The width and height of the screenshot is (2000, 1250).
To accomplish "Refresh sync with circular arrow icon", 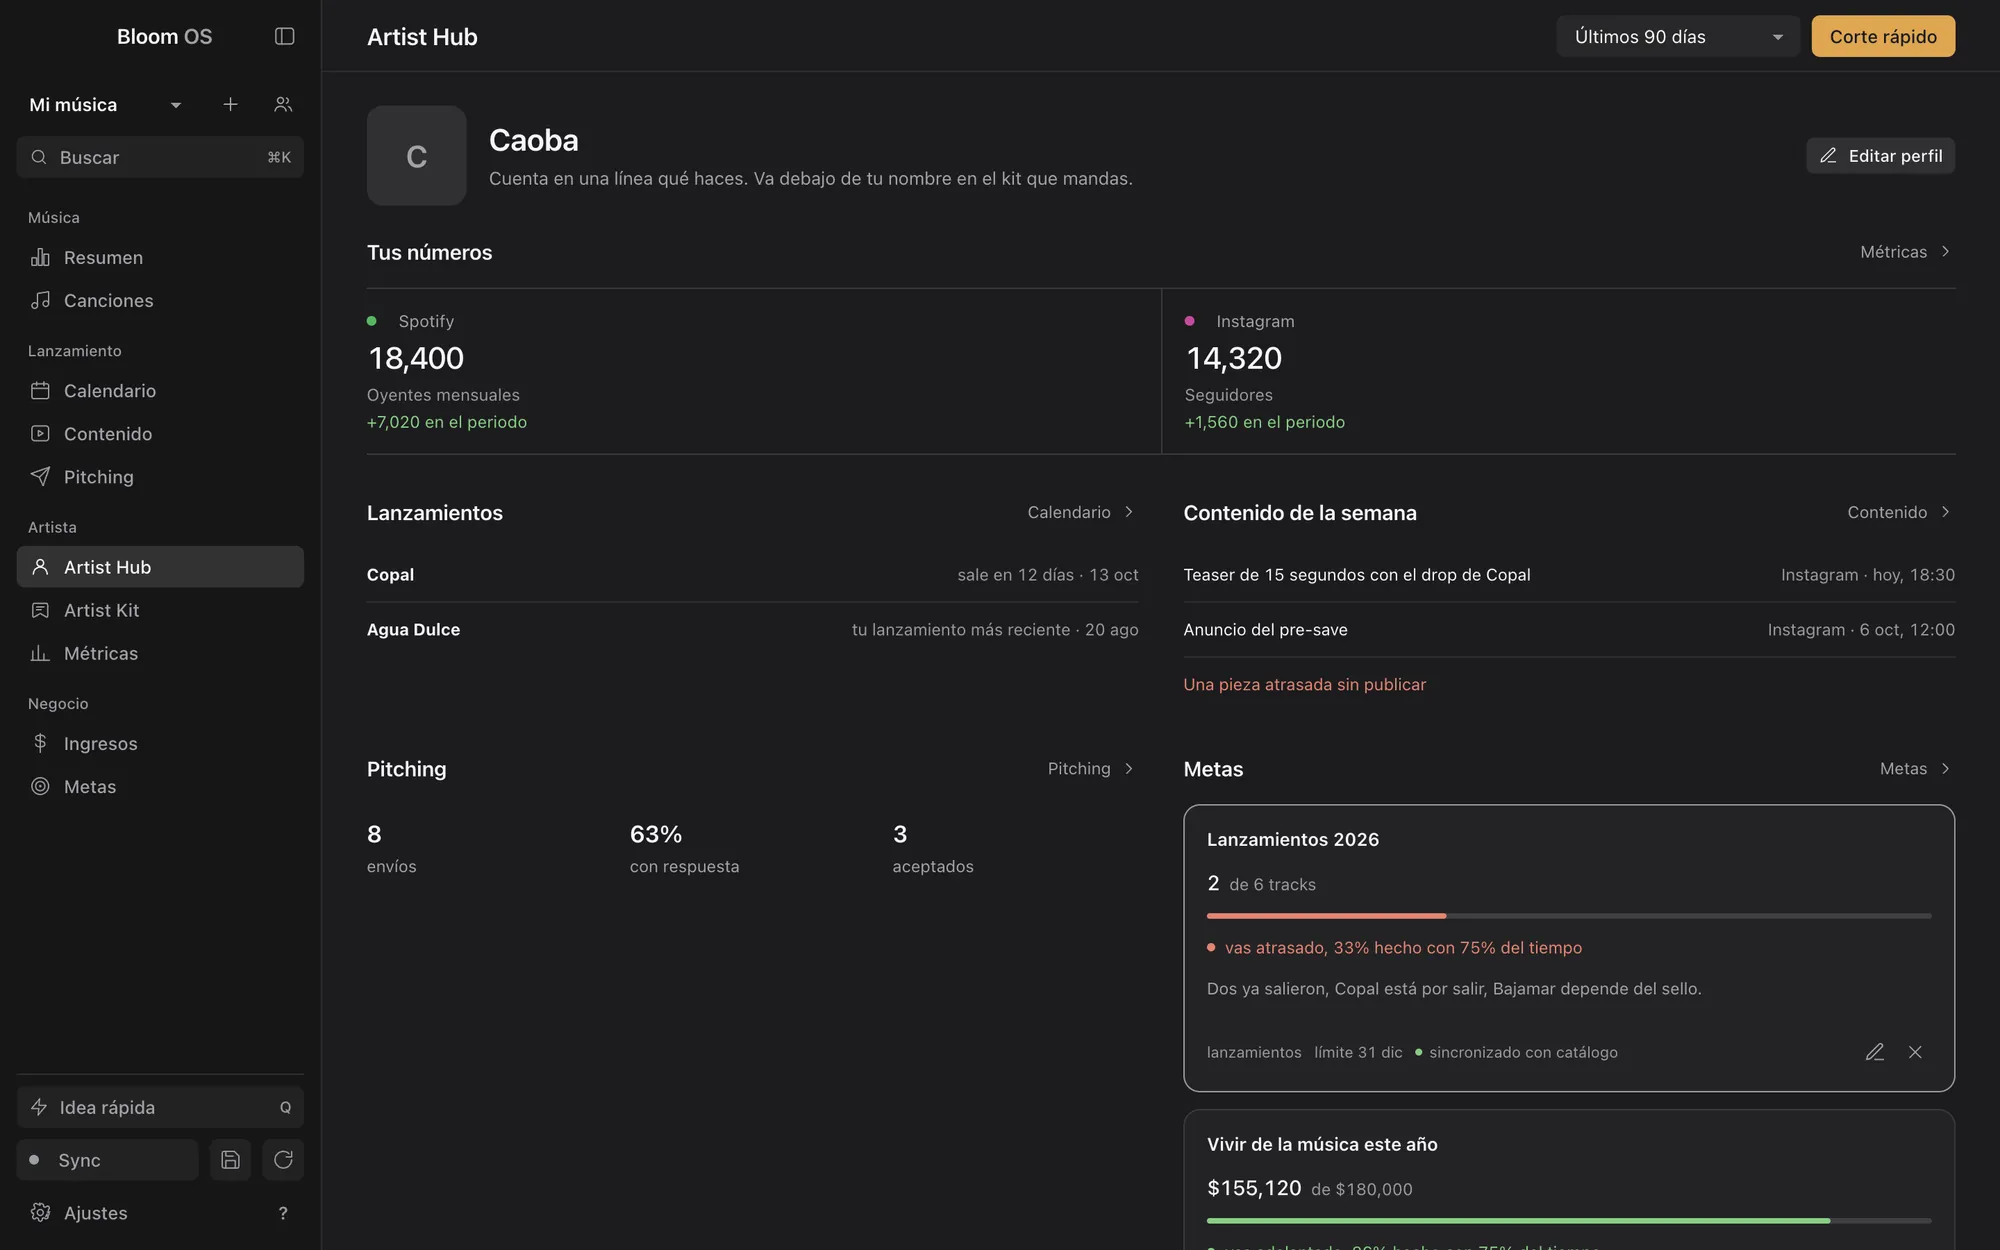I will pos(283,1160).
